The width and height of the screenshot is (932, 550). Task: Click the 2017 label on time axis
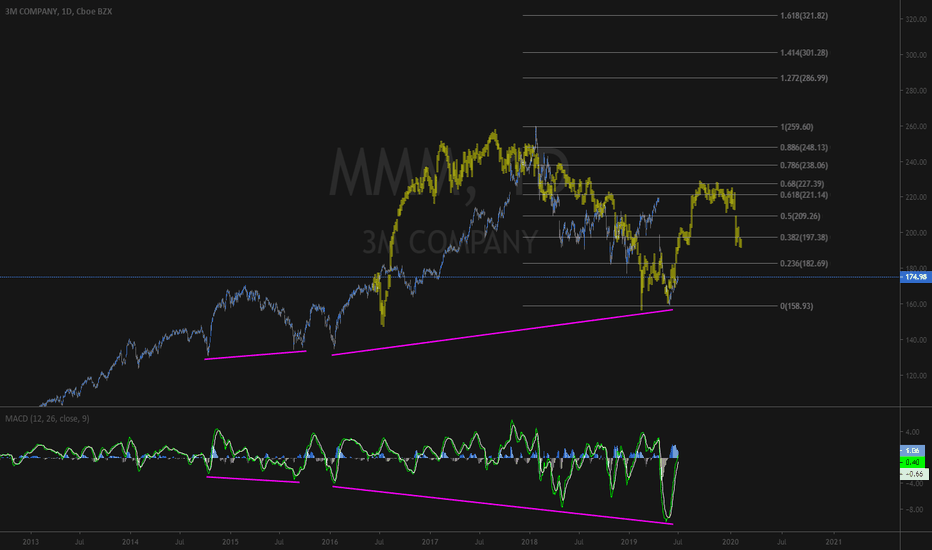430,542
